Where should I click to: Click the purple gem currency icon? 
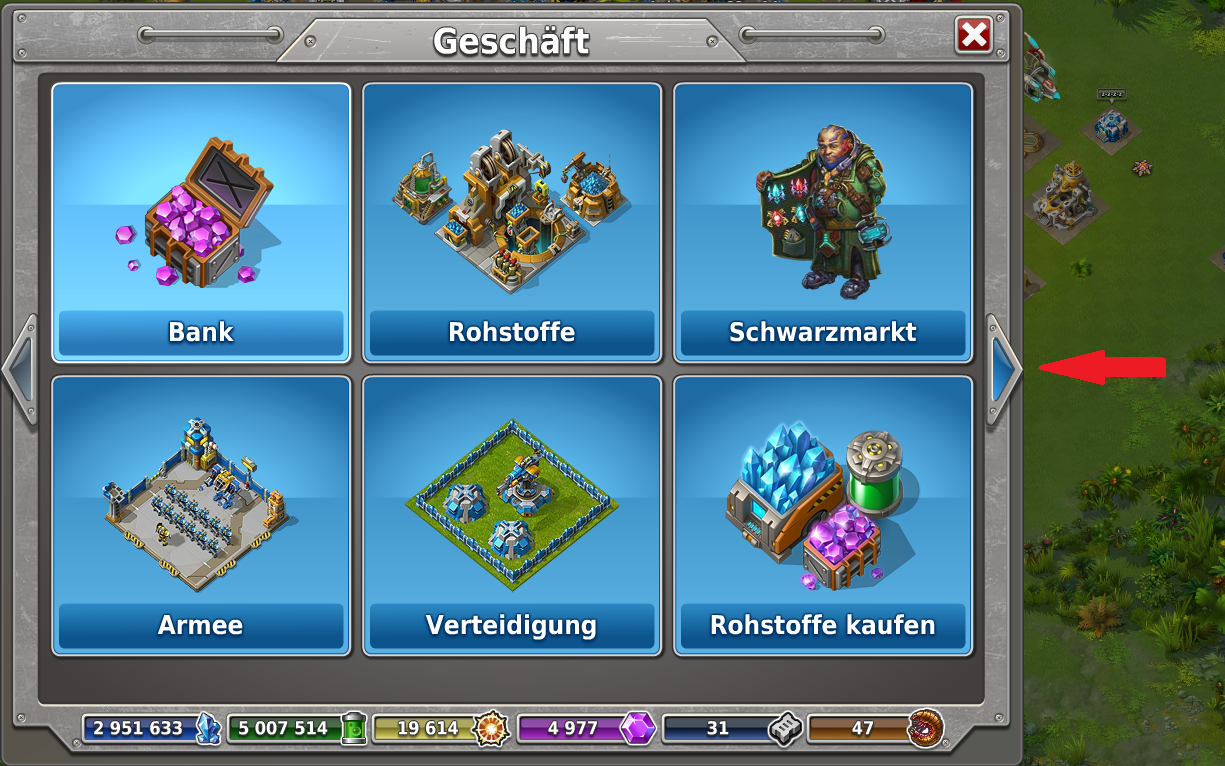click(x=637, y=728)
